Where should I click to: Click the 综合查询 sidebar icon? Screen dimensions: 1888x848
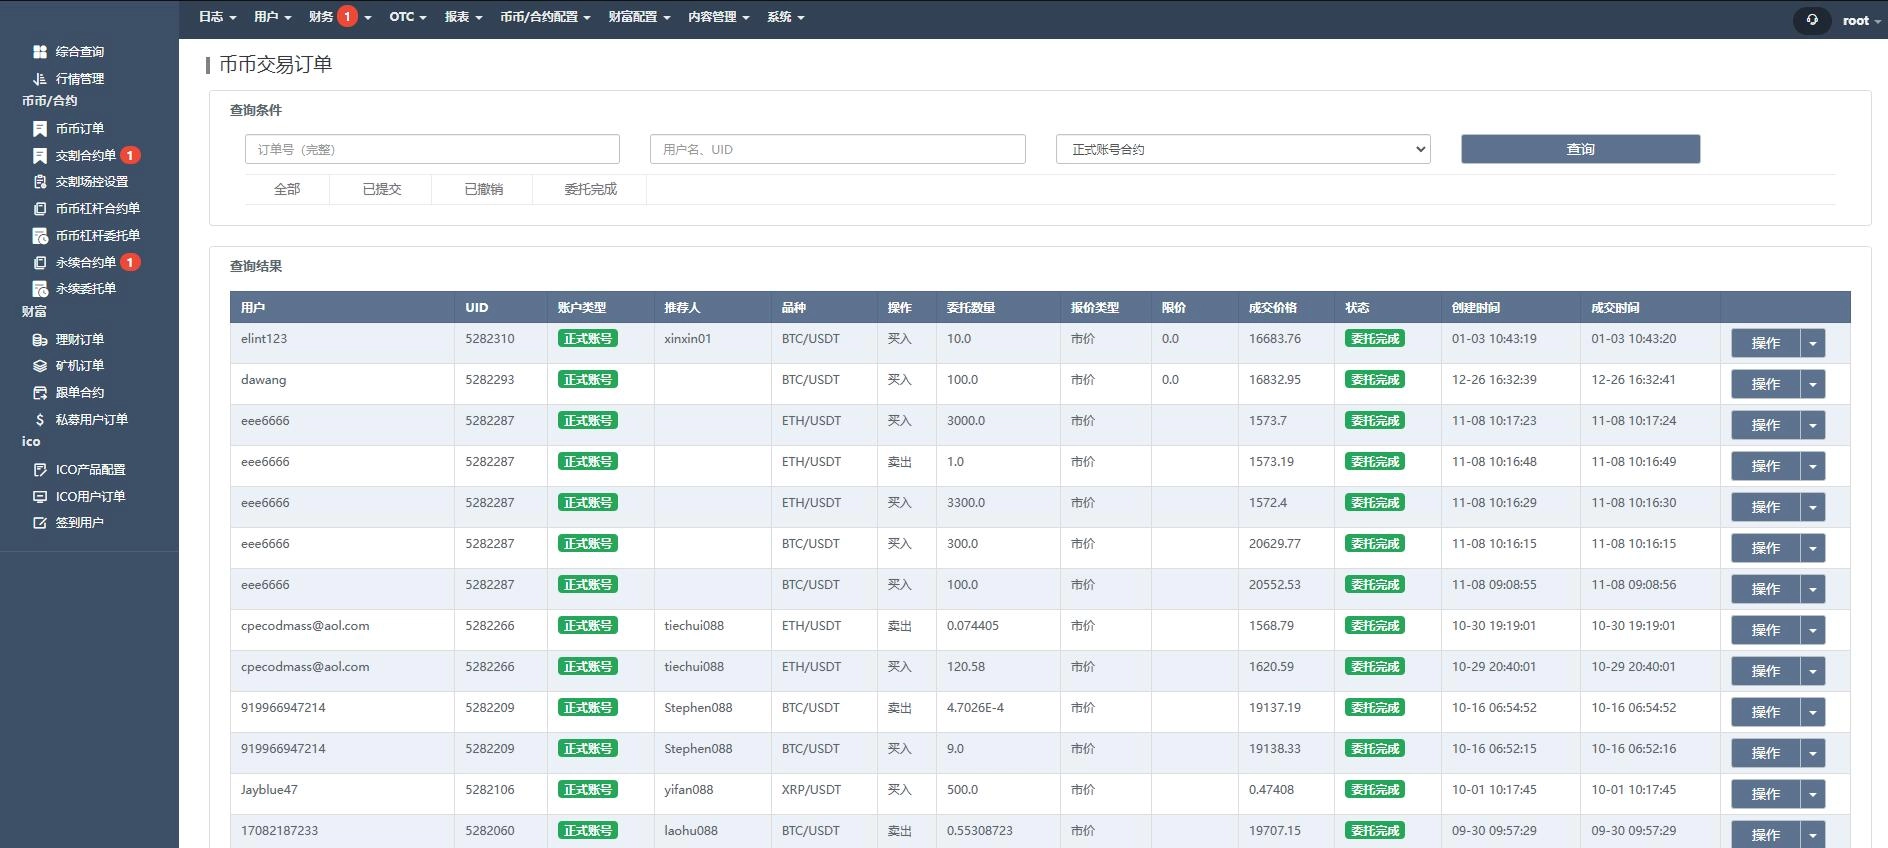pyautogui.click(x=40, y=52)
